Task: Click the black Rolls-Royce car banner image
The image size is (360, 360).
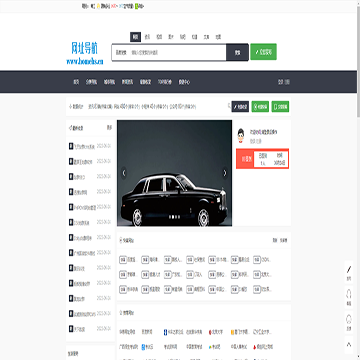Action: coord(175,173)
